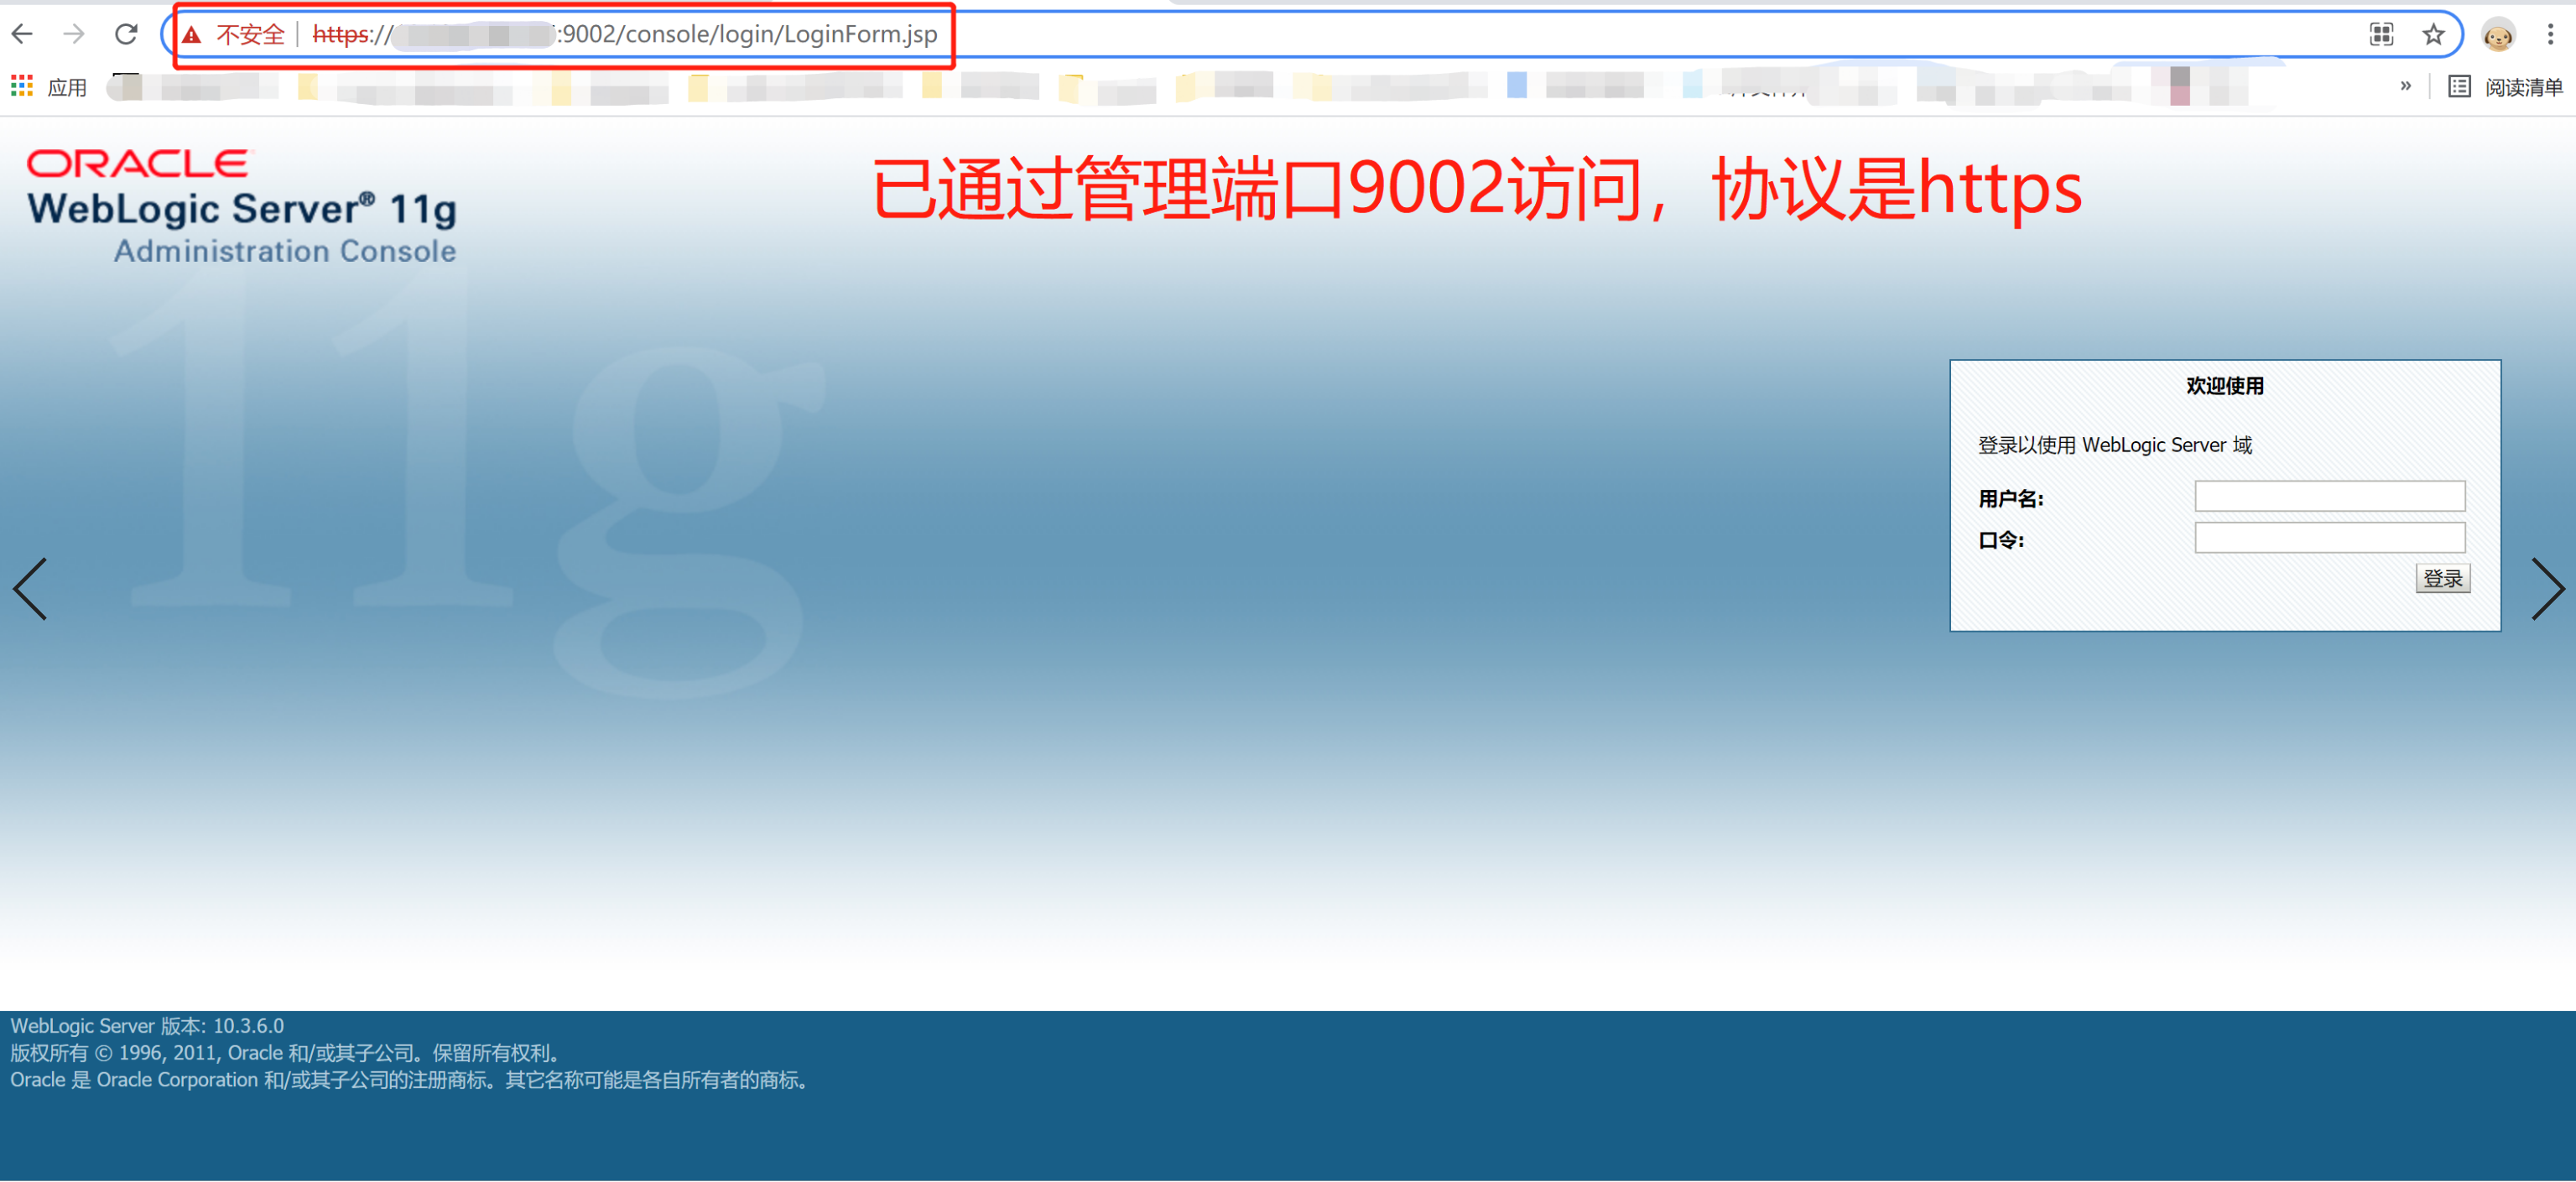Screen dimensions: 2576x1182
Task: Click the 登录 login button
Action: [2442, 578]
